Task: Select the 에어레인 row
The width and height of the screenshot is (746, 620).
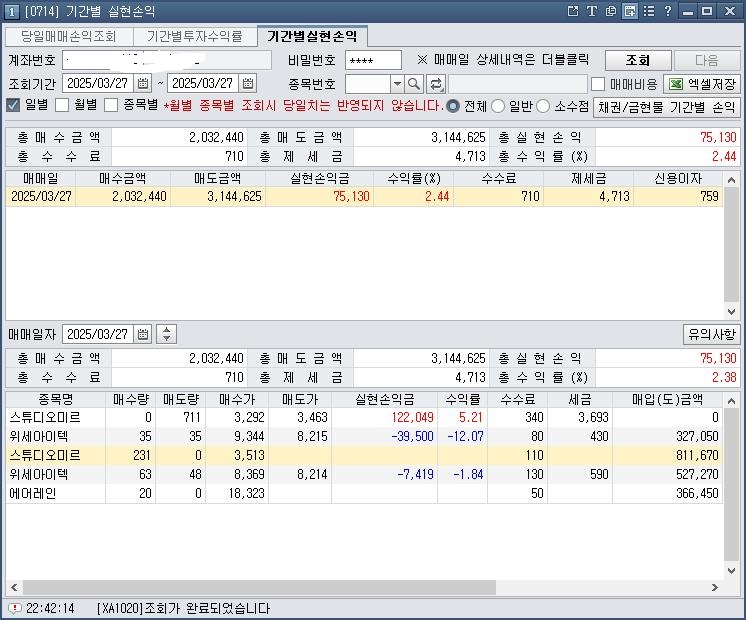Action: click(364, 493)
